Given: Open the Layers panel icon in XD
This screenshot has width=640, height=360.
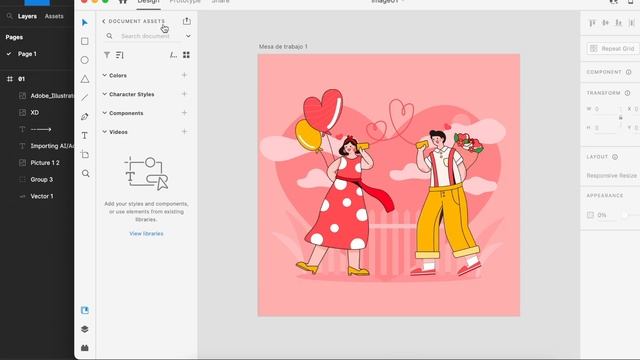Looking at the screenshot, I should click(x=85, y=329).
